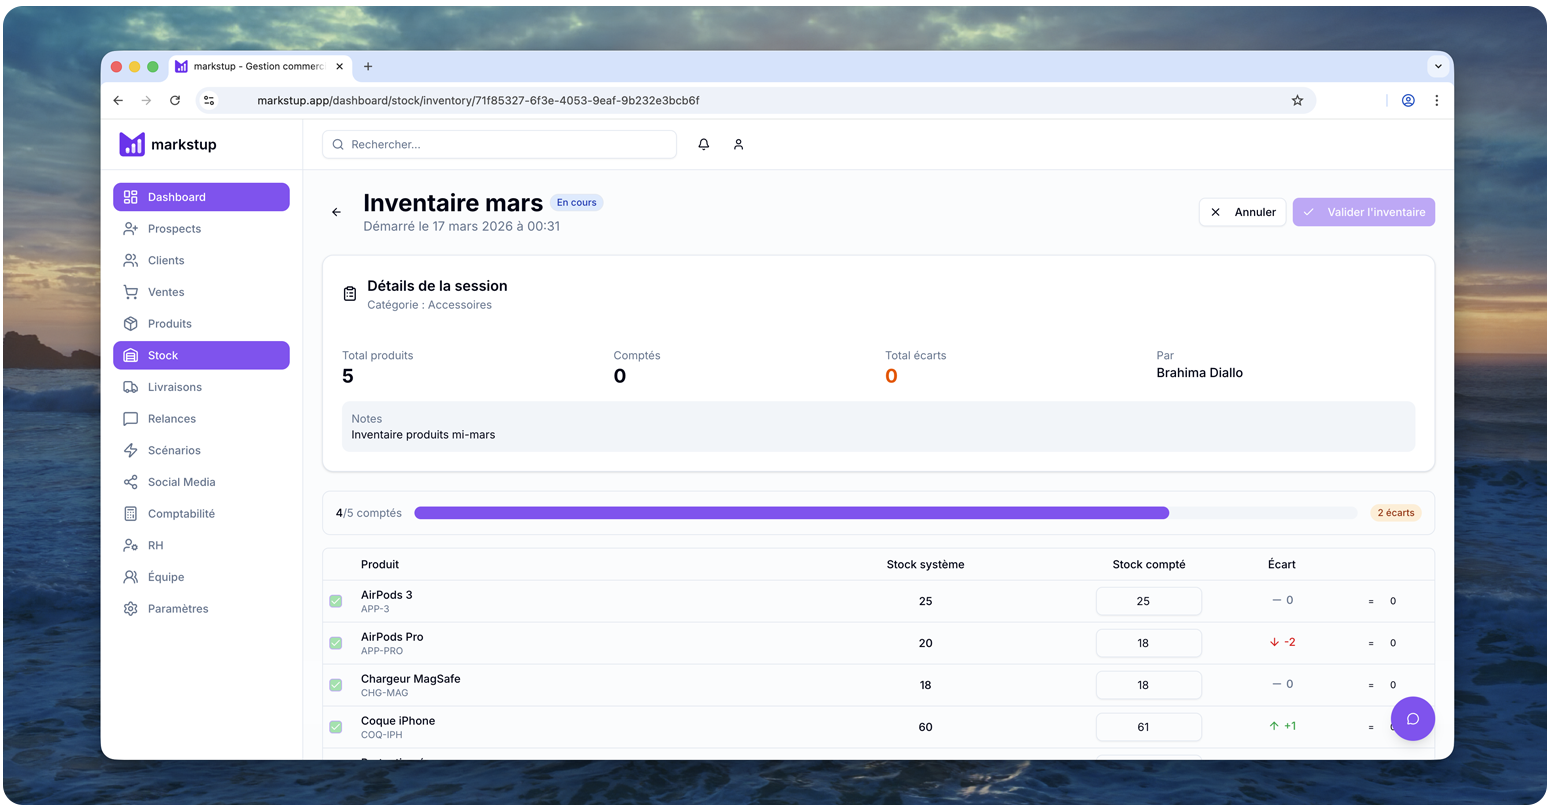Screen dimensions: 1550x810
Task: Open the browser tab list chevron
Action: [x=1438, y=66]
